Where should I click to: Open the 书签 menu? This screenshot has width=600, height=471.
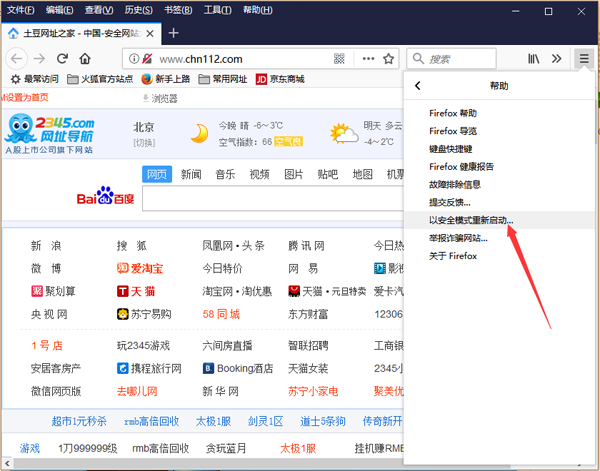(x=178, y=10)
